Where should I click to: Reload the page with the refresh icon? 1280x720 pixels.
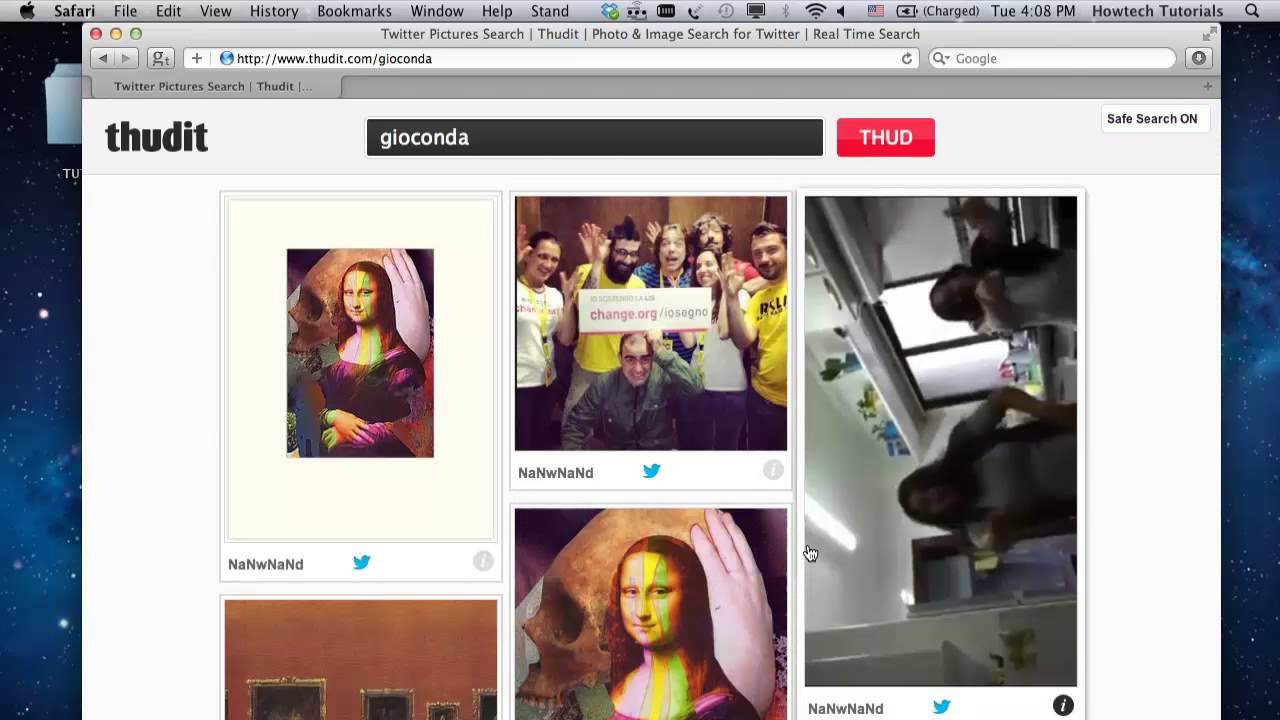pos(907,58)
